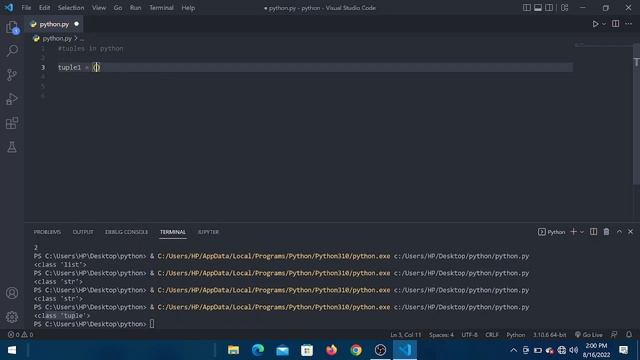Switch to the PROBLEMS panel tab
Viewport: 640px width, 360px height.
click(x=47, y=232)
